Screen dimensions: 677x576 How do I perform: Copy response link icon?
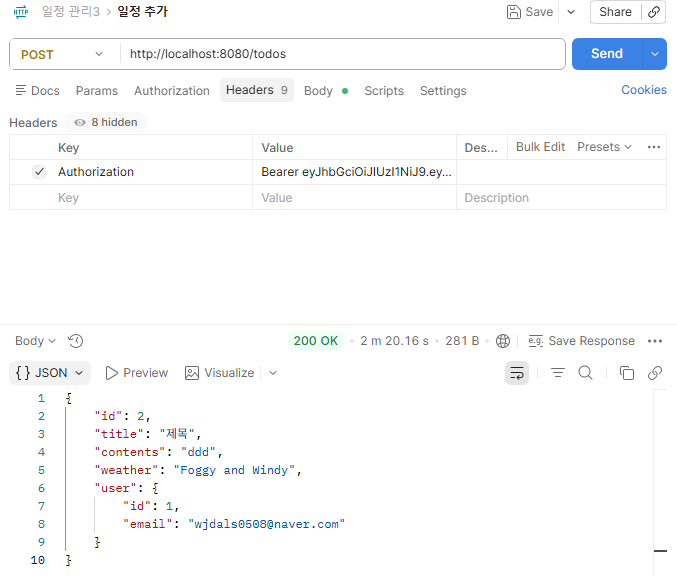tap(655, 373)
